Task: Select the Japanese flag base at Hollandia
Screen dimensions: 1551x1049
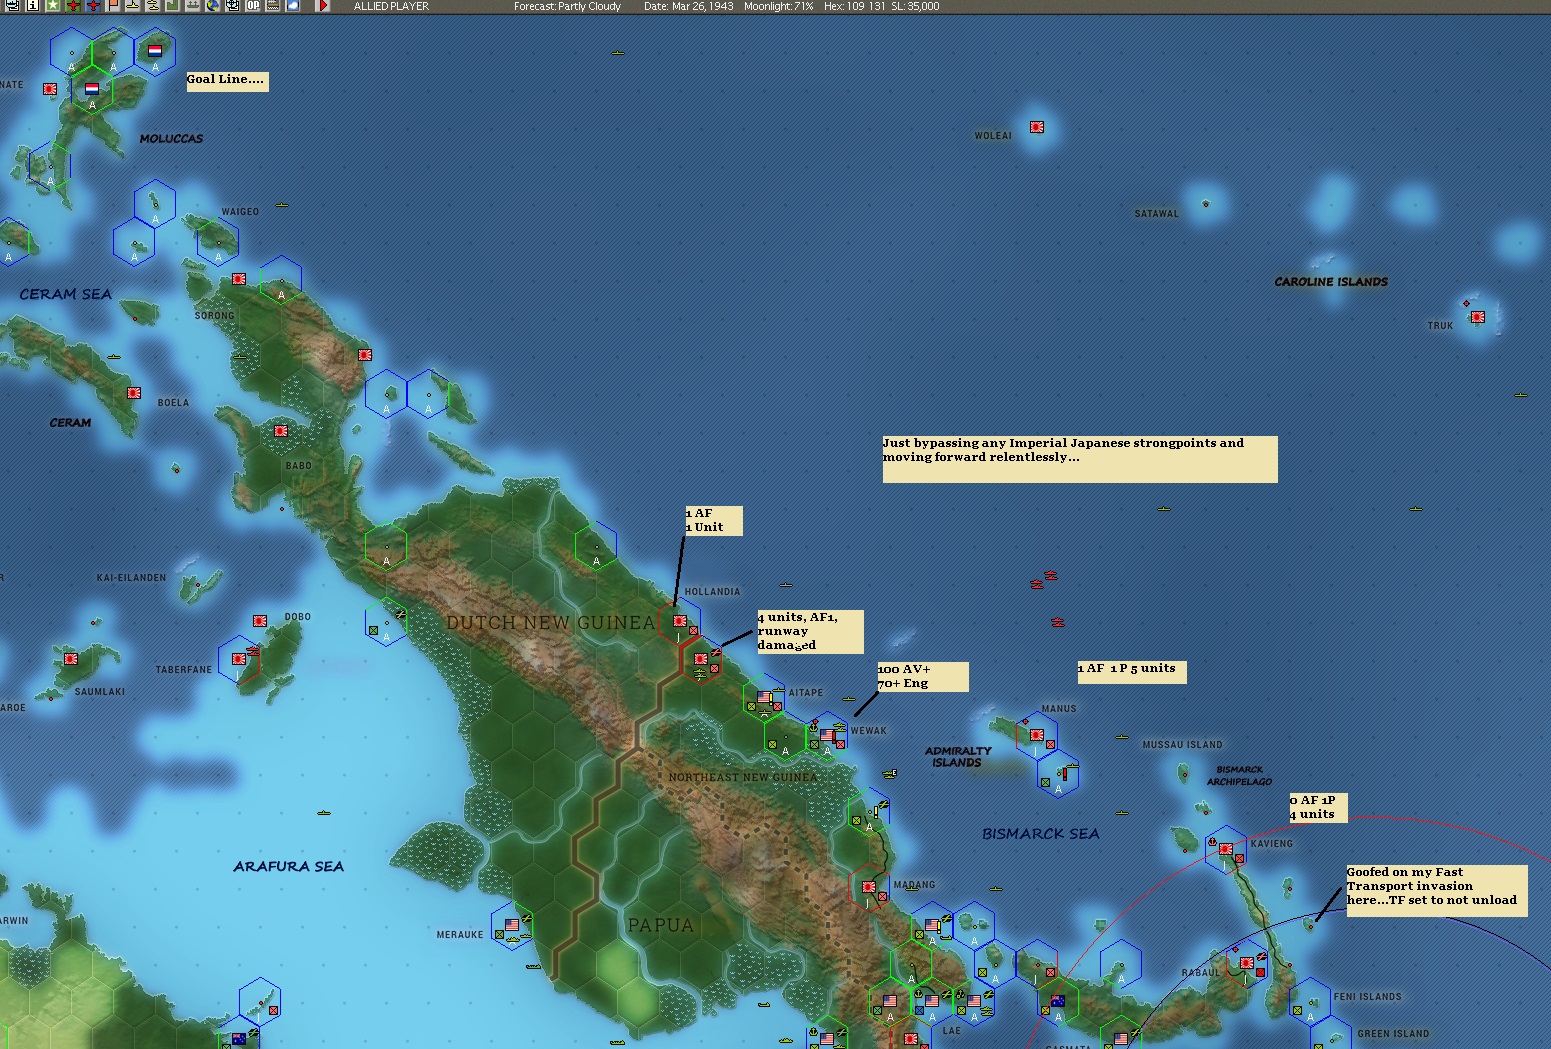Action: tap(680, 621)
